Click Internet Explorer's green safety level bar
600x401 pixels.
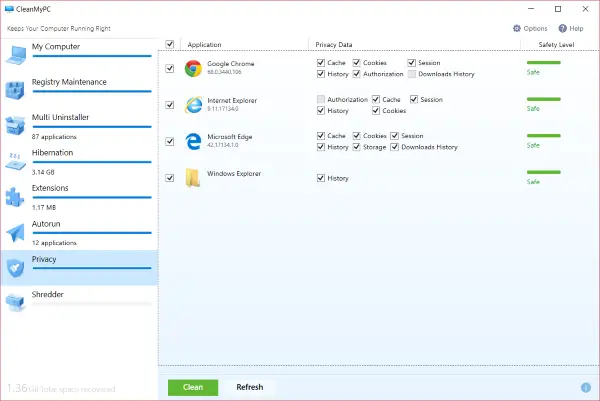point(543,99)
